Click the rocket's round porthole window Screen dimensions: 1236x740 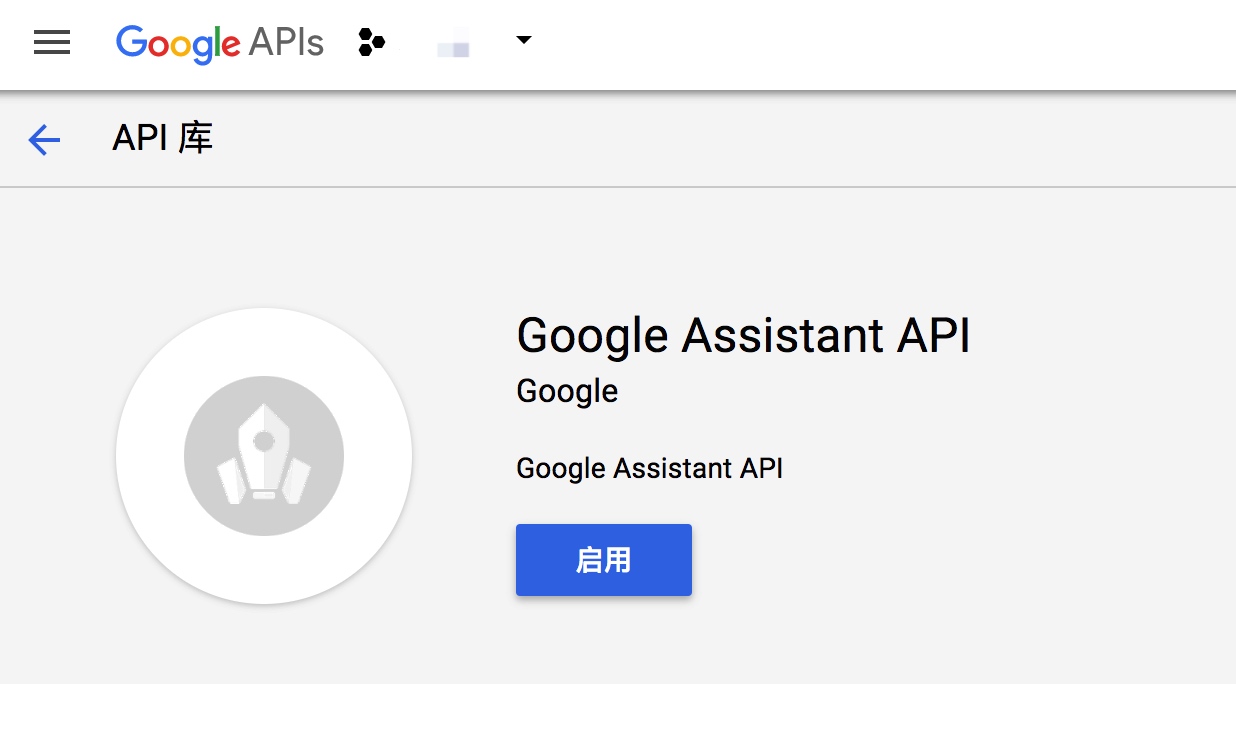click(x=264, y=440)
